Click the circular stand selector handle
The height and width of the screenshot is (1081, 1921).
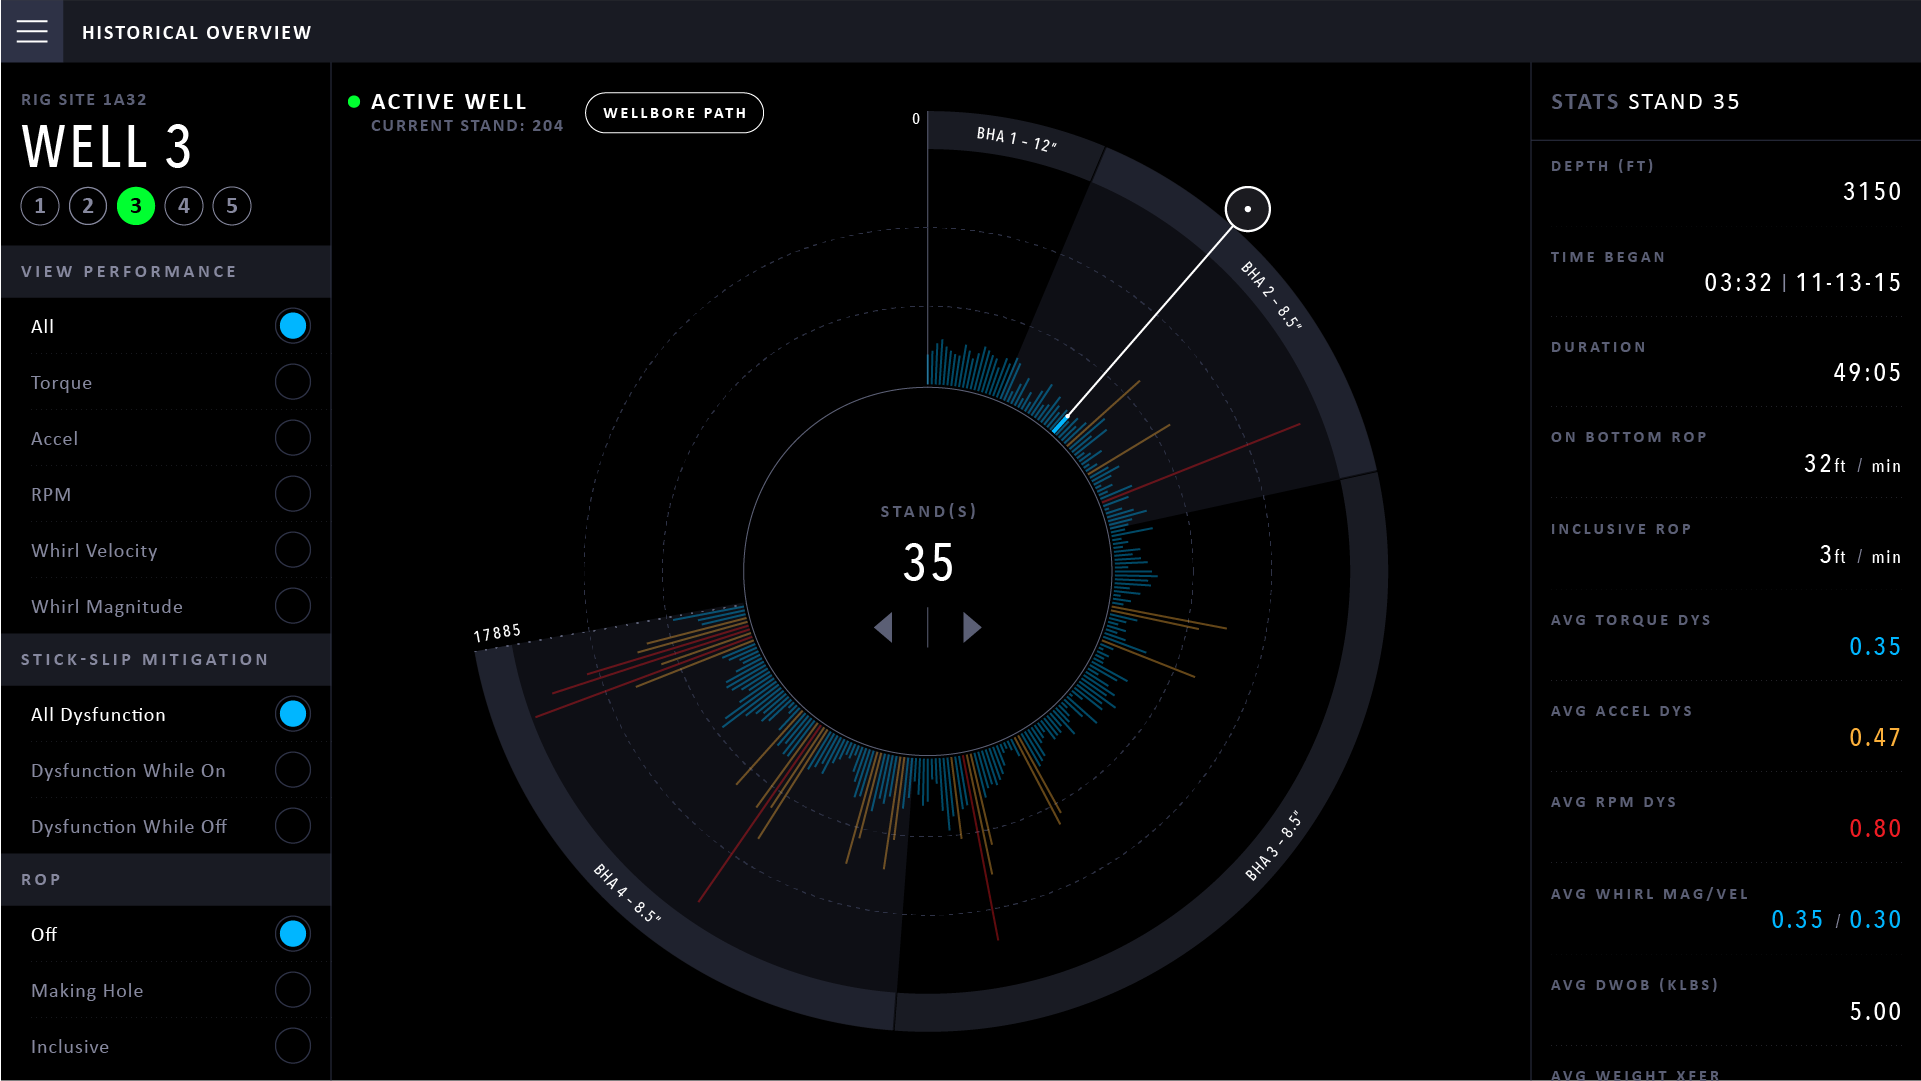1247,209
